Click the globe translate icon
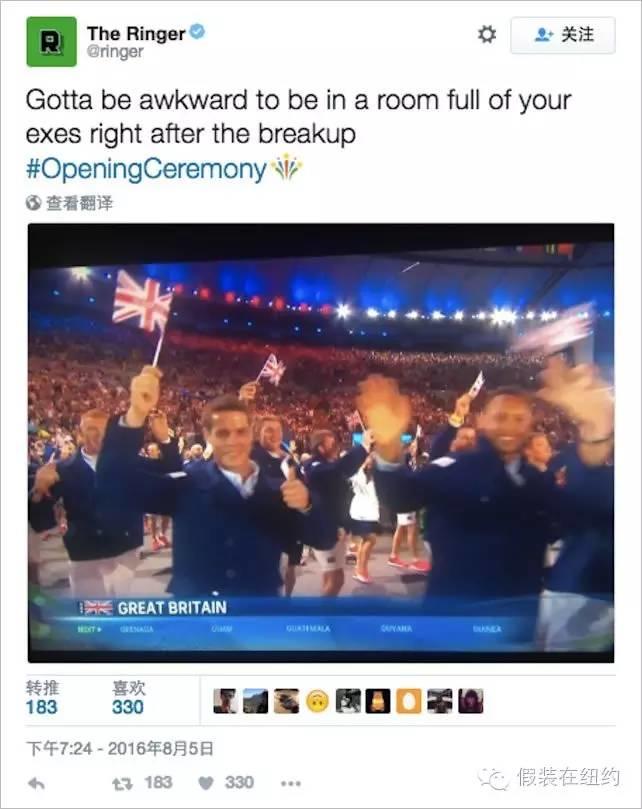The image size is (642, 809). click(x=33, y=203)
